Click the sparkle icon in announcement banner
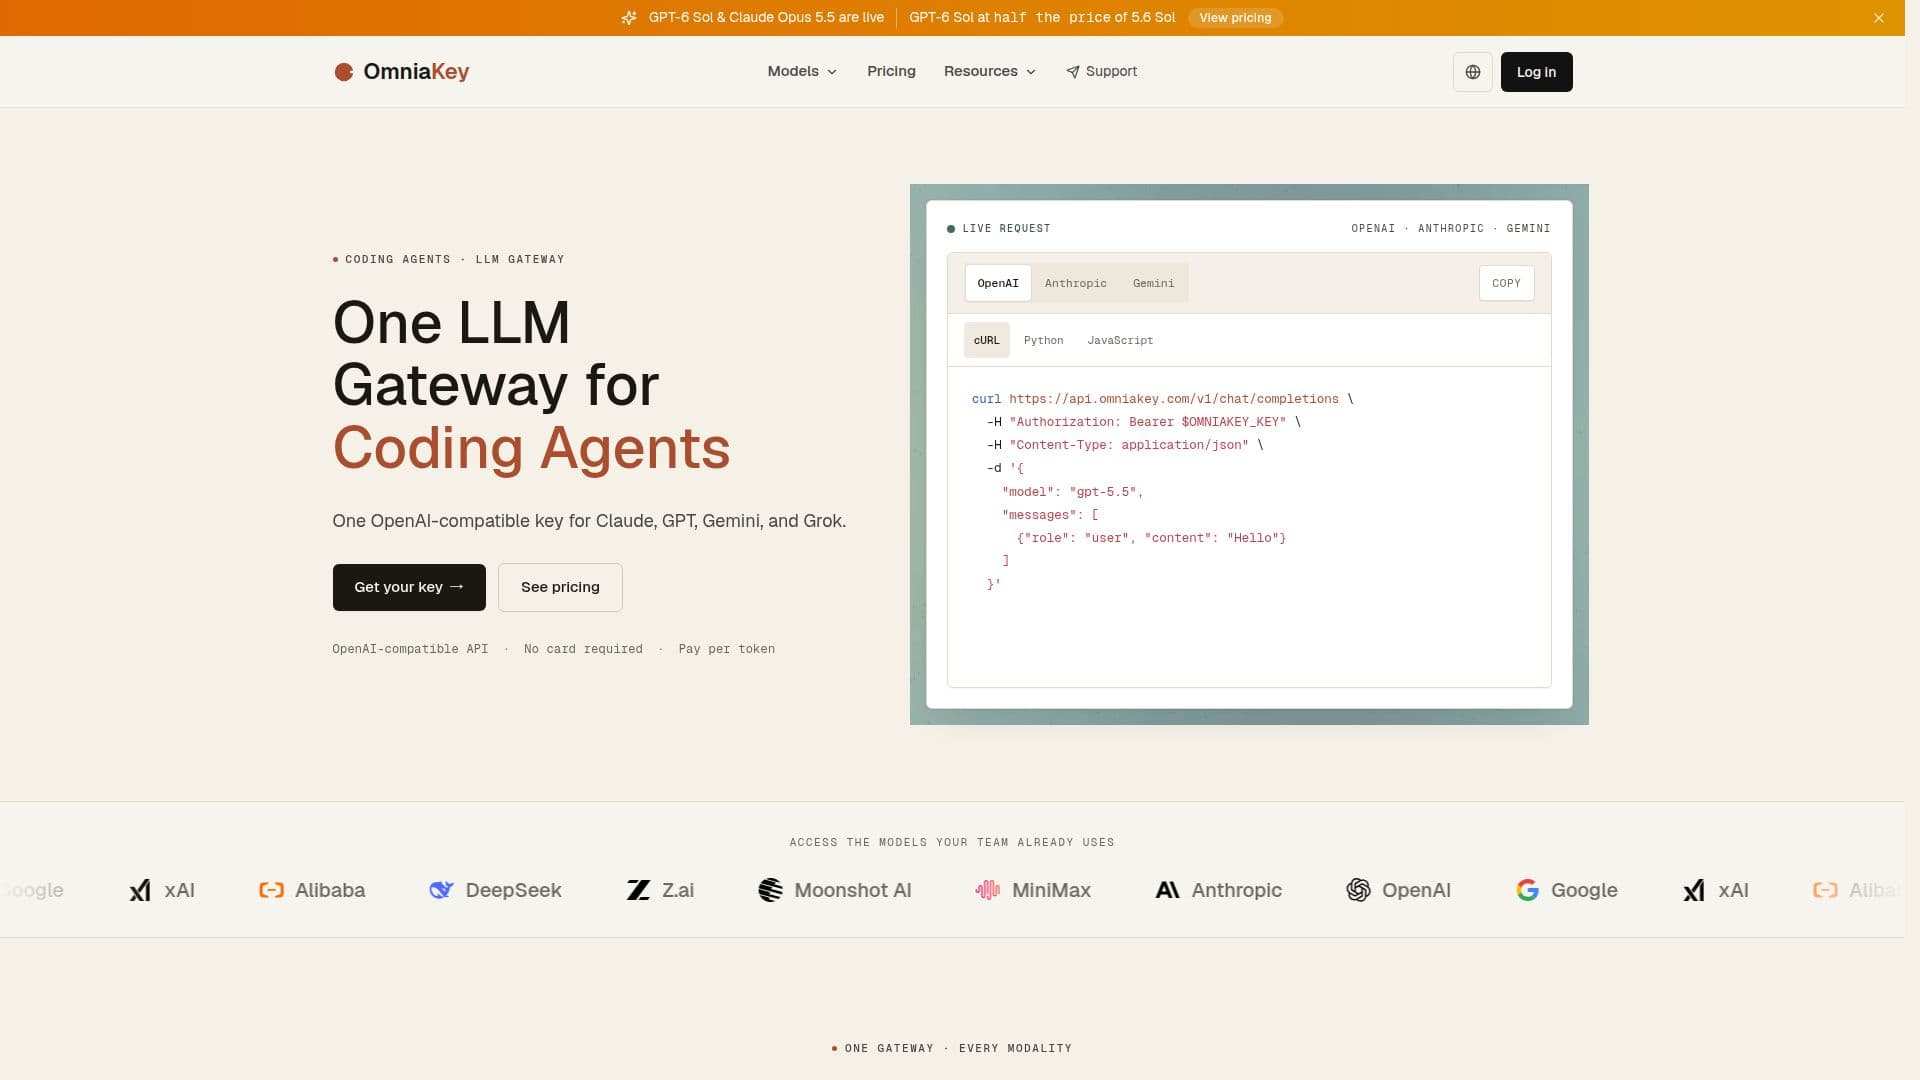 click(x=629, y=18)
